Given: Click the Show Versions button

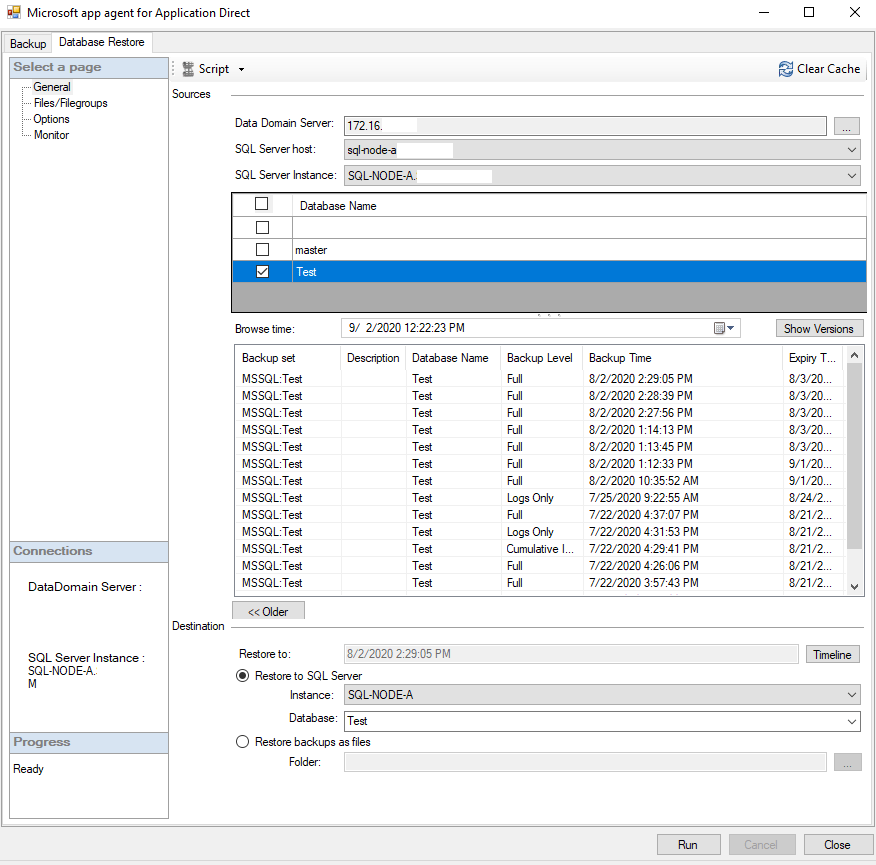Looking at the screenshot, I should (818, 328).
